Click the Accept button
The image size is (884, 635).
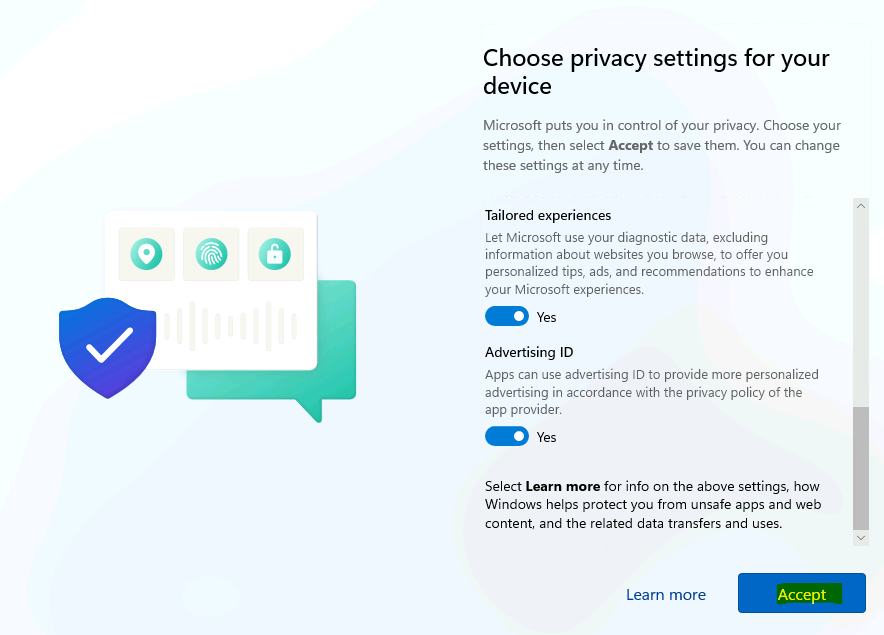coord(802,593)
